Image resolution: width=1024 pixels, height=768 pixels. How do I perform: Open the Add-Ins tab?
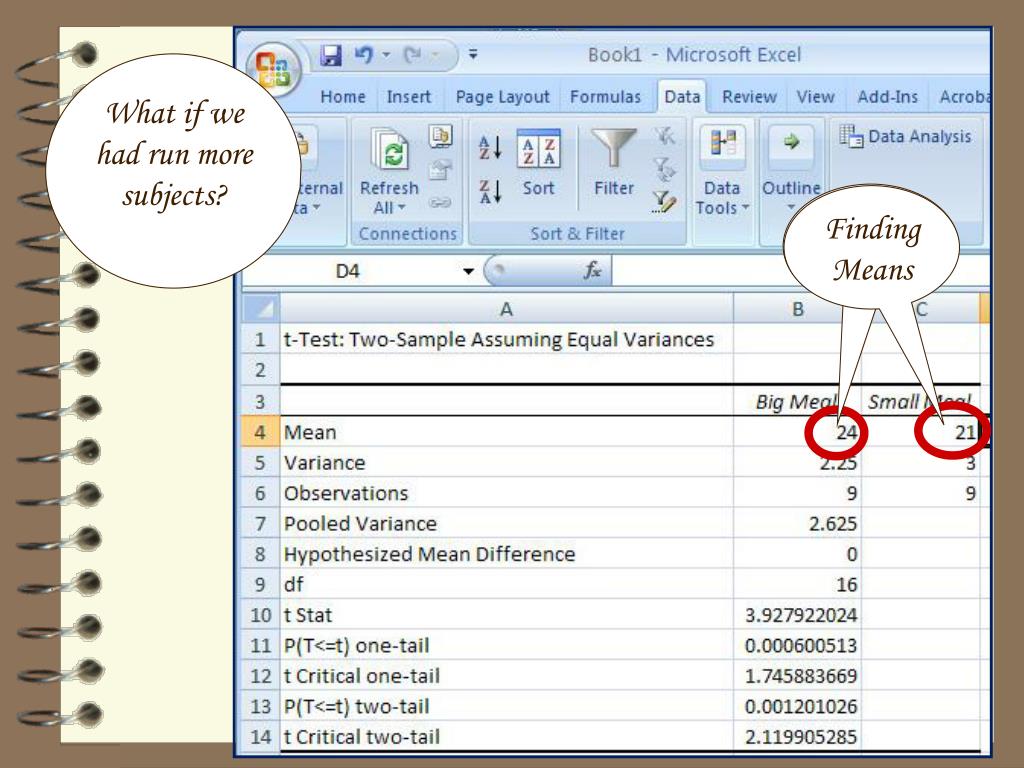[x=888, y=97]
